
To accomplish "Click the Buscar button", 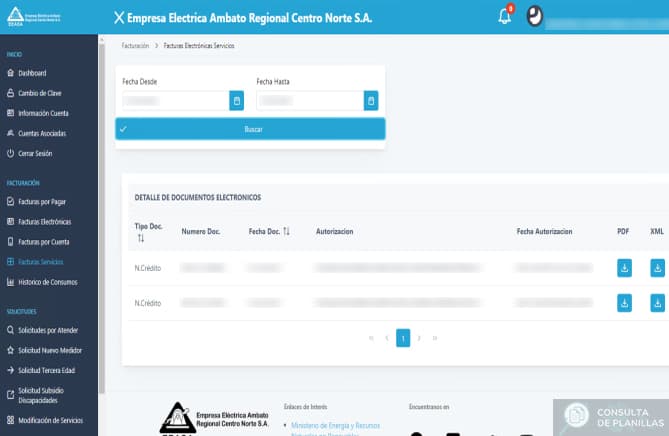I will (250, 129).
